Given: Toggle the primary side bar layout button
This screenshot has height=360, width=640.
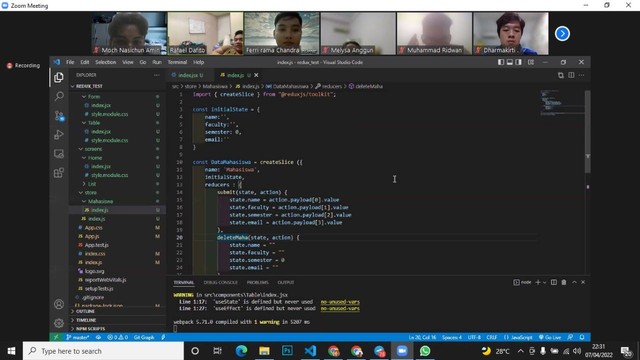Looking at the screenshot, I should (501, 62).
